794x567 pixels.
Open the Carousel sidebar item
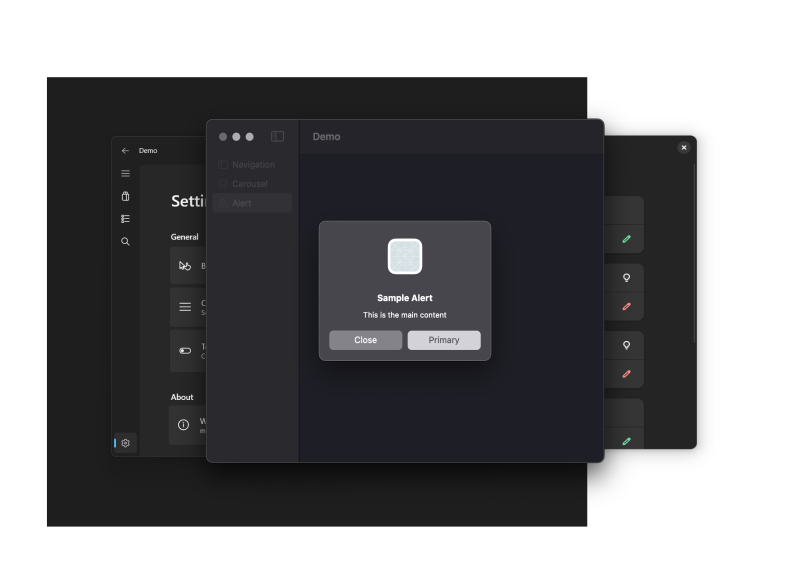tap(248, 184)
